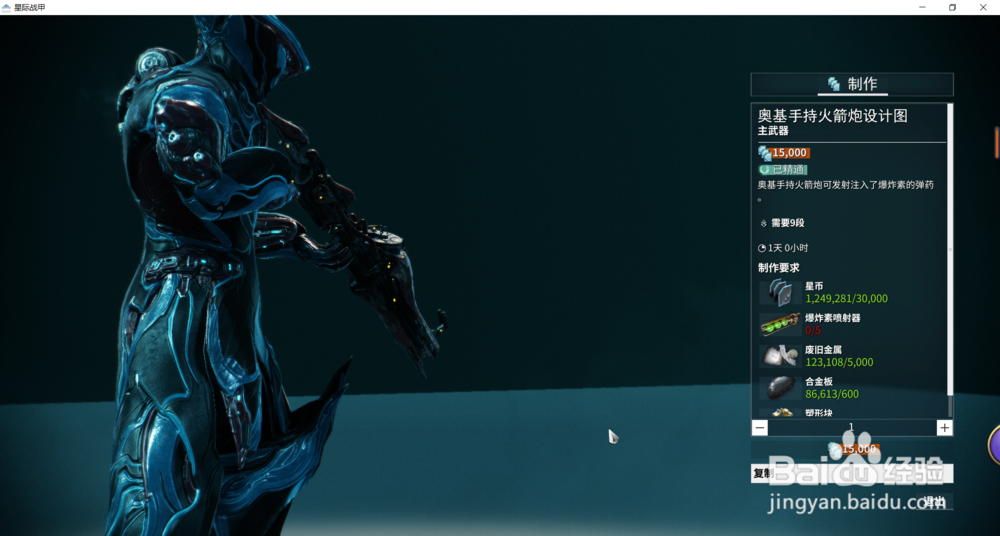This screenshot has height=536, width=1000.
Task: Click the clock icon beside 1天 0小时
Action: coord(761,248)
